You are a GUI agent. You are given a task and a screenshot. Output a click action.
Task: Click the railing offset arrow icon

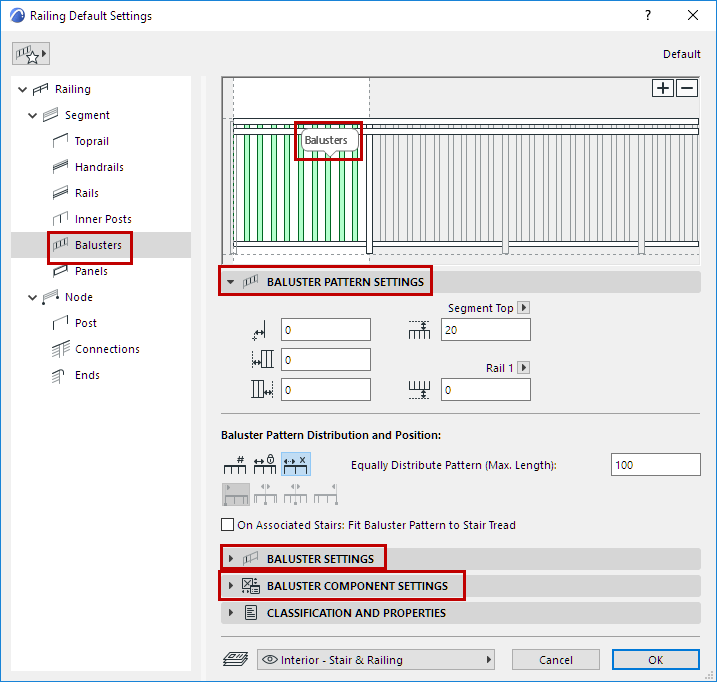coord(259,331)
